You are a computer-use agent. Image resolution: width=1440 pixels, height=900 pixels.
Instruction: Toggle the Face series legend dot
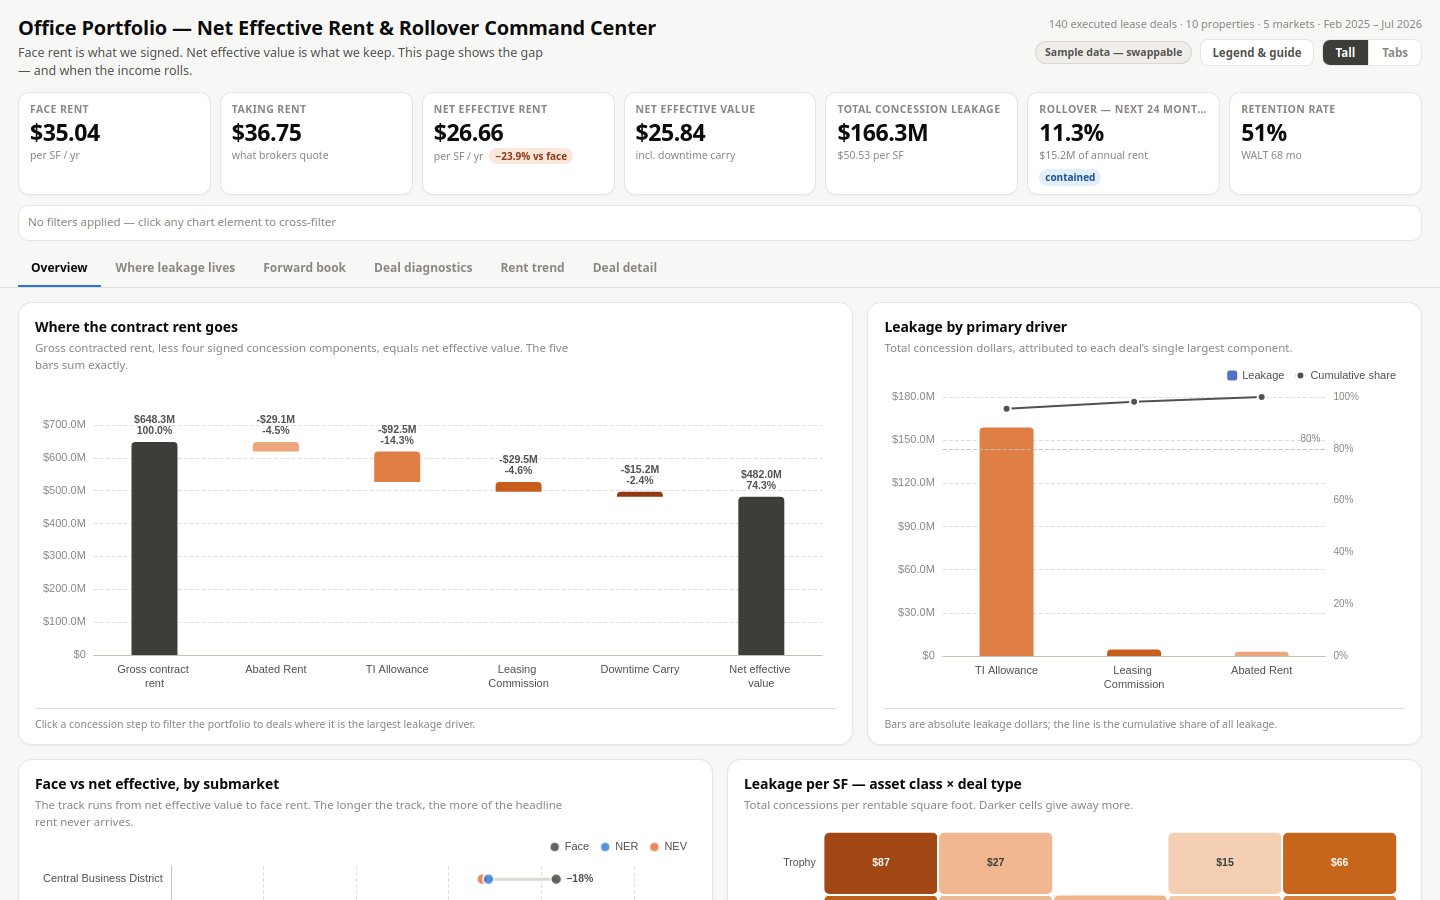(x=554, y=847)
